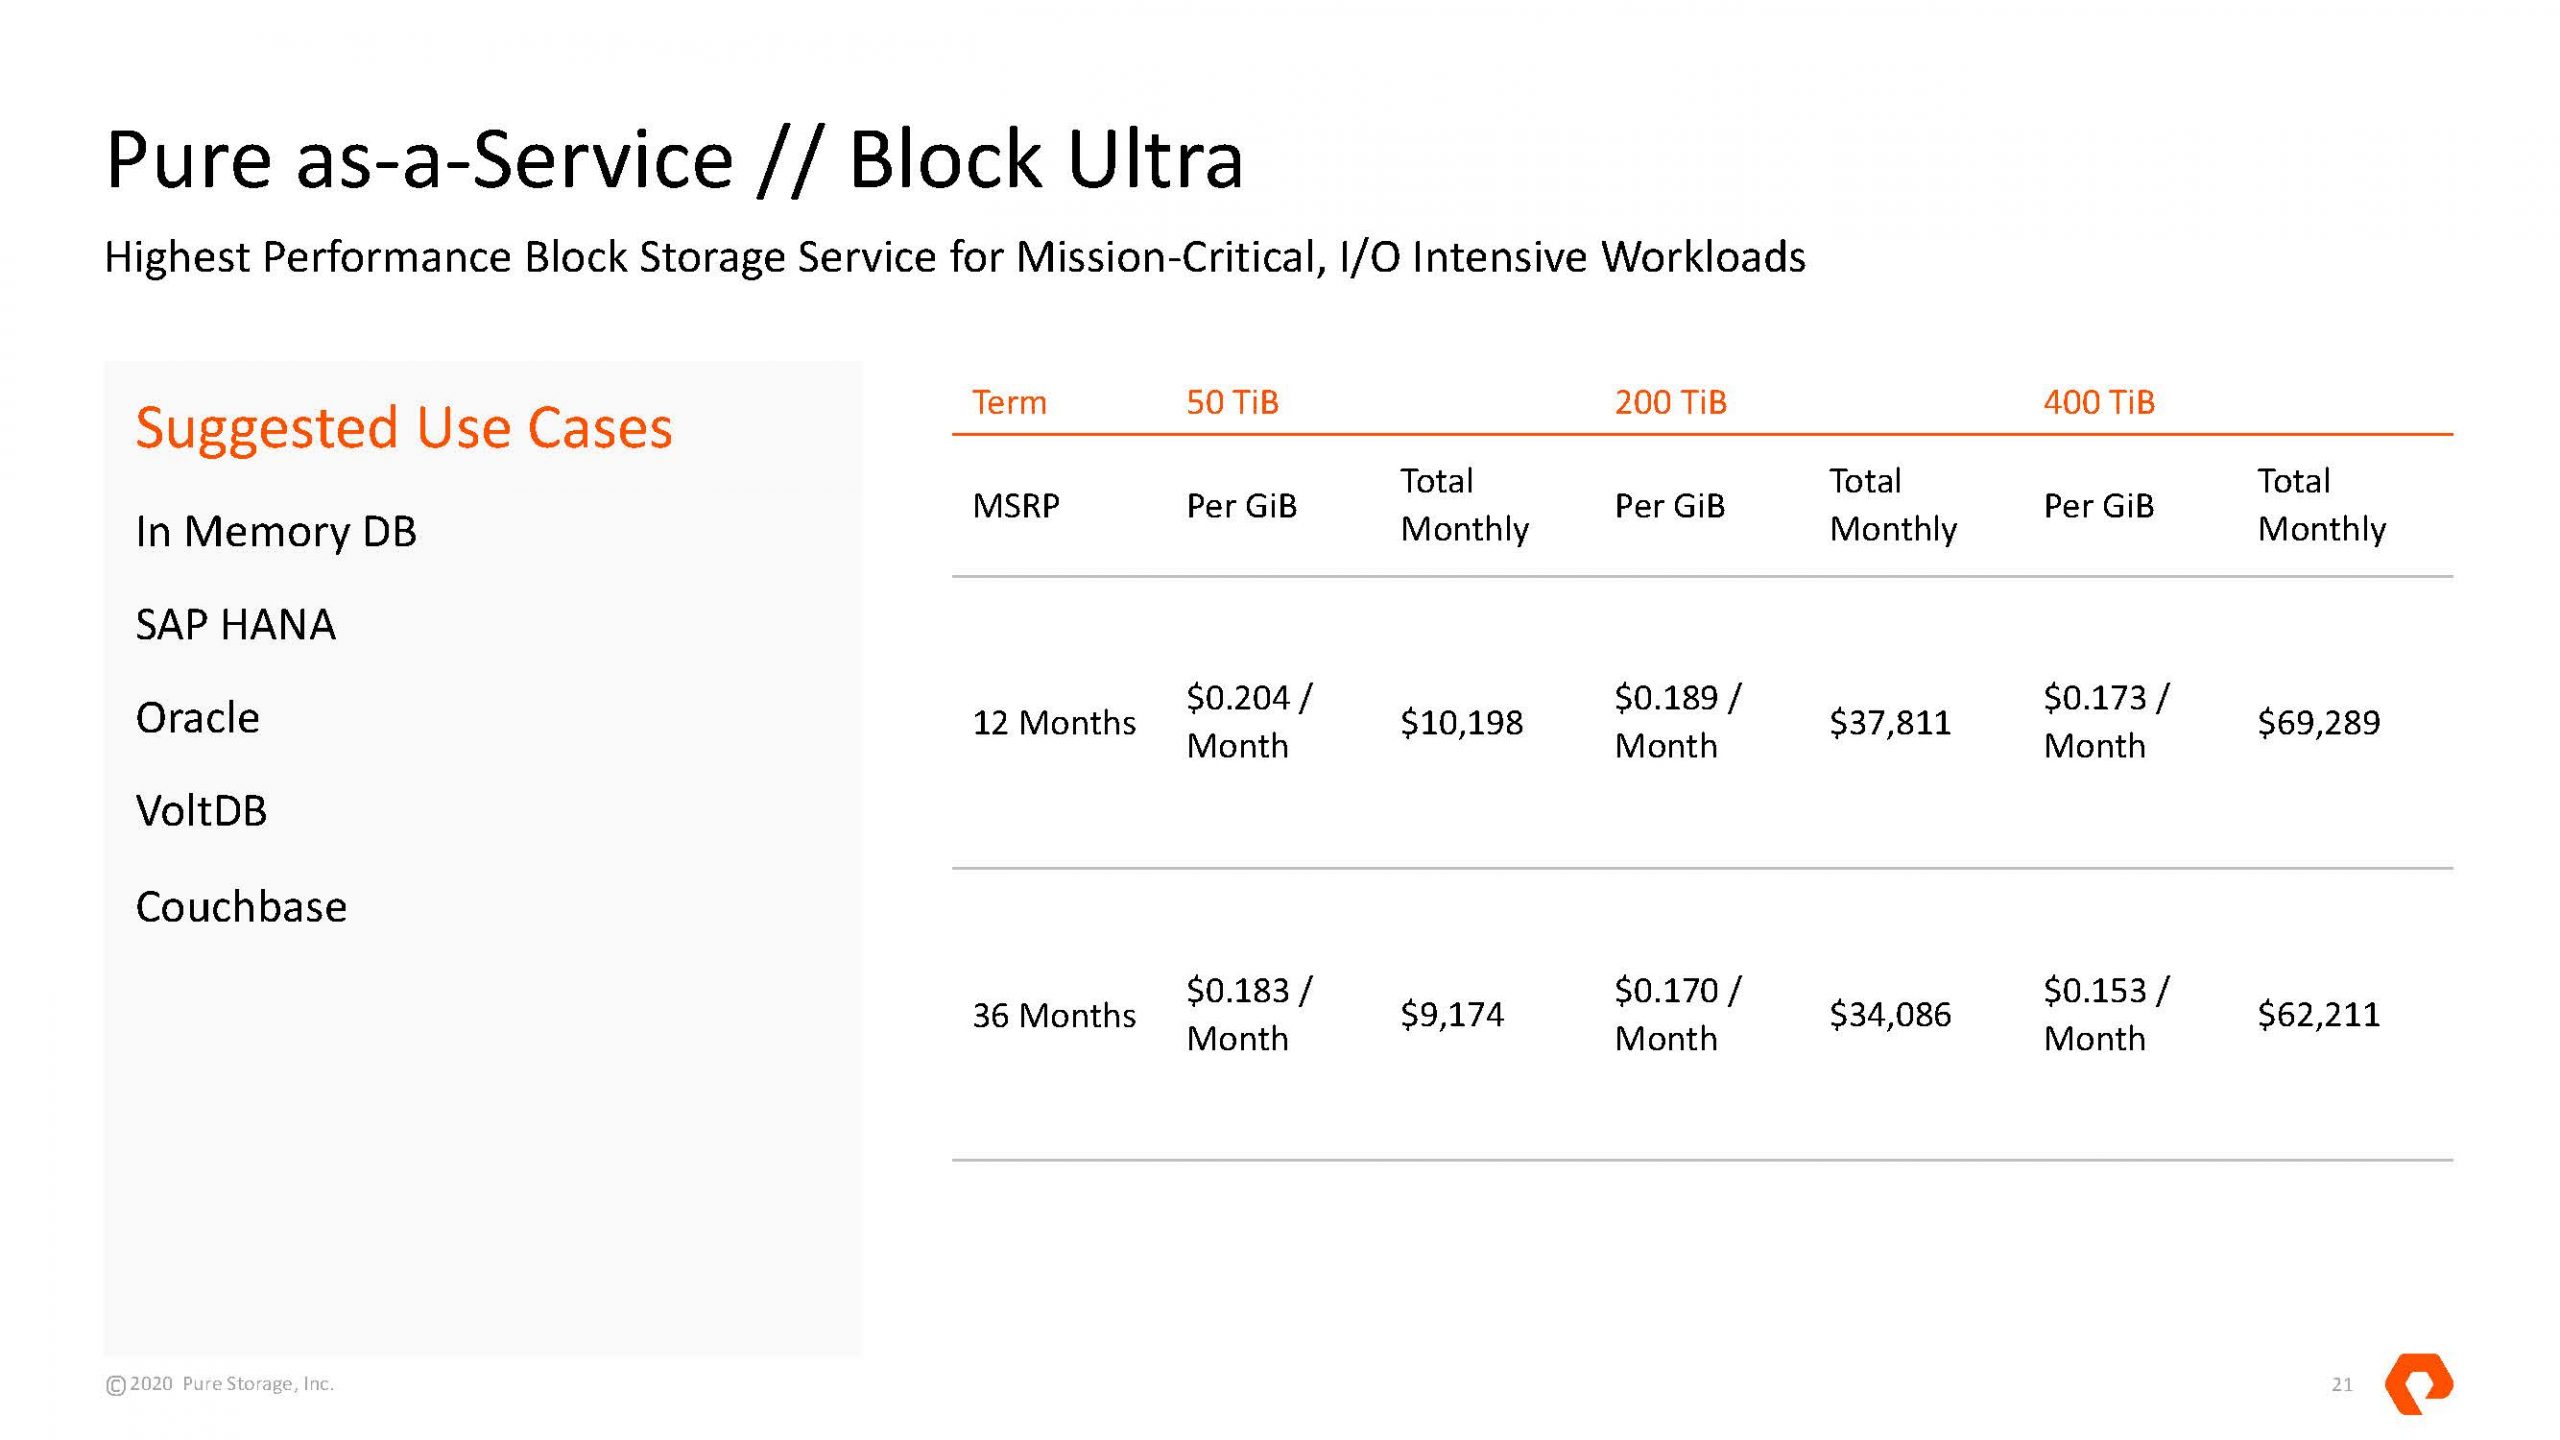The image size is (2560, 1440).
Task: Click the Suggested Use Cases heading
Action: pyautogui.click(x=404, y=427)
